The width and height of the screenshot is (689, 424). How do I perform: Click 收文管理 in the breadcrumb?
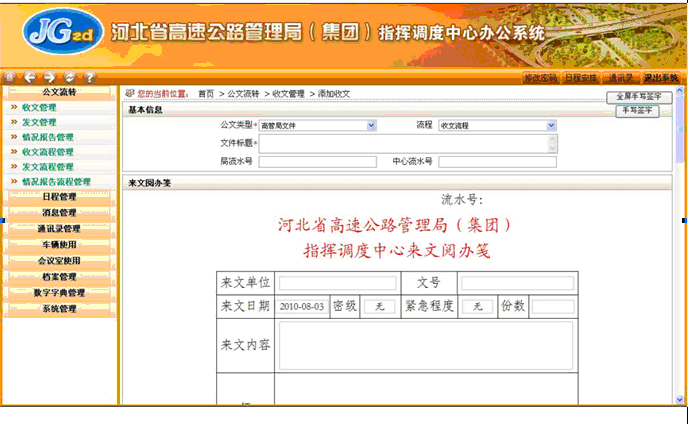(288, 94)
